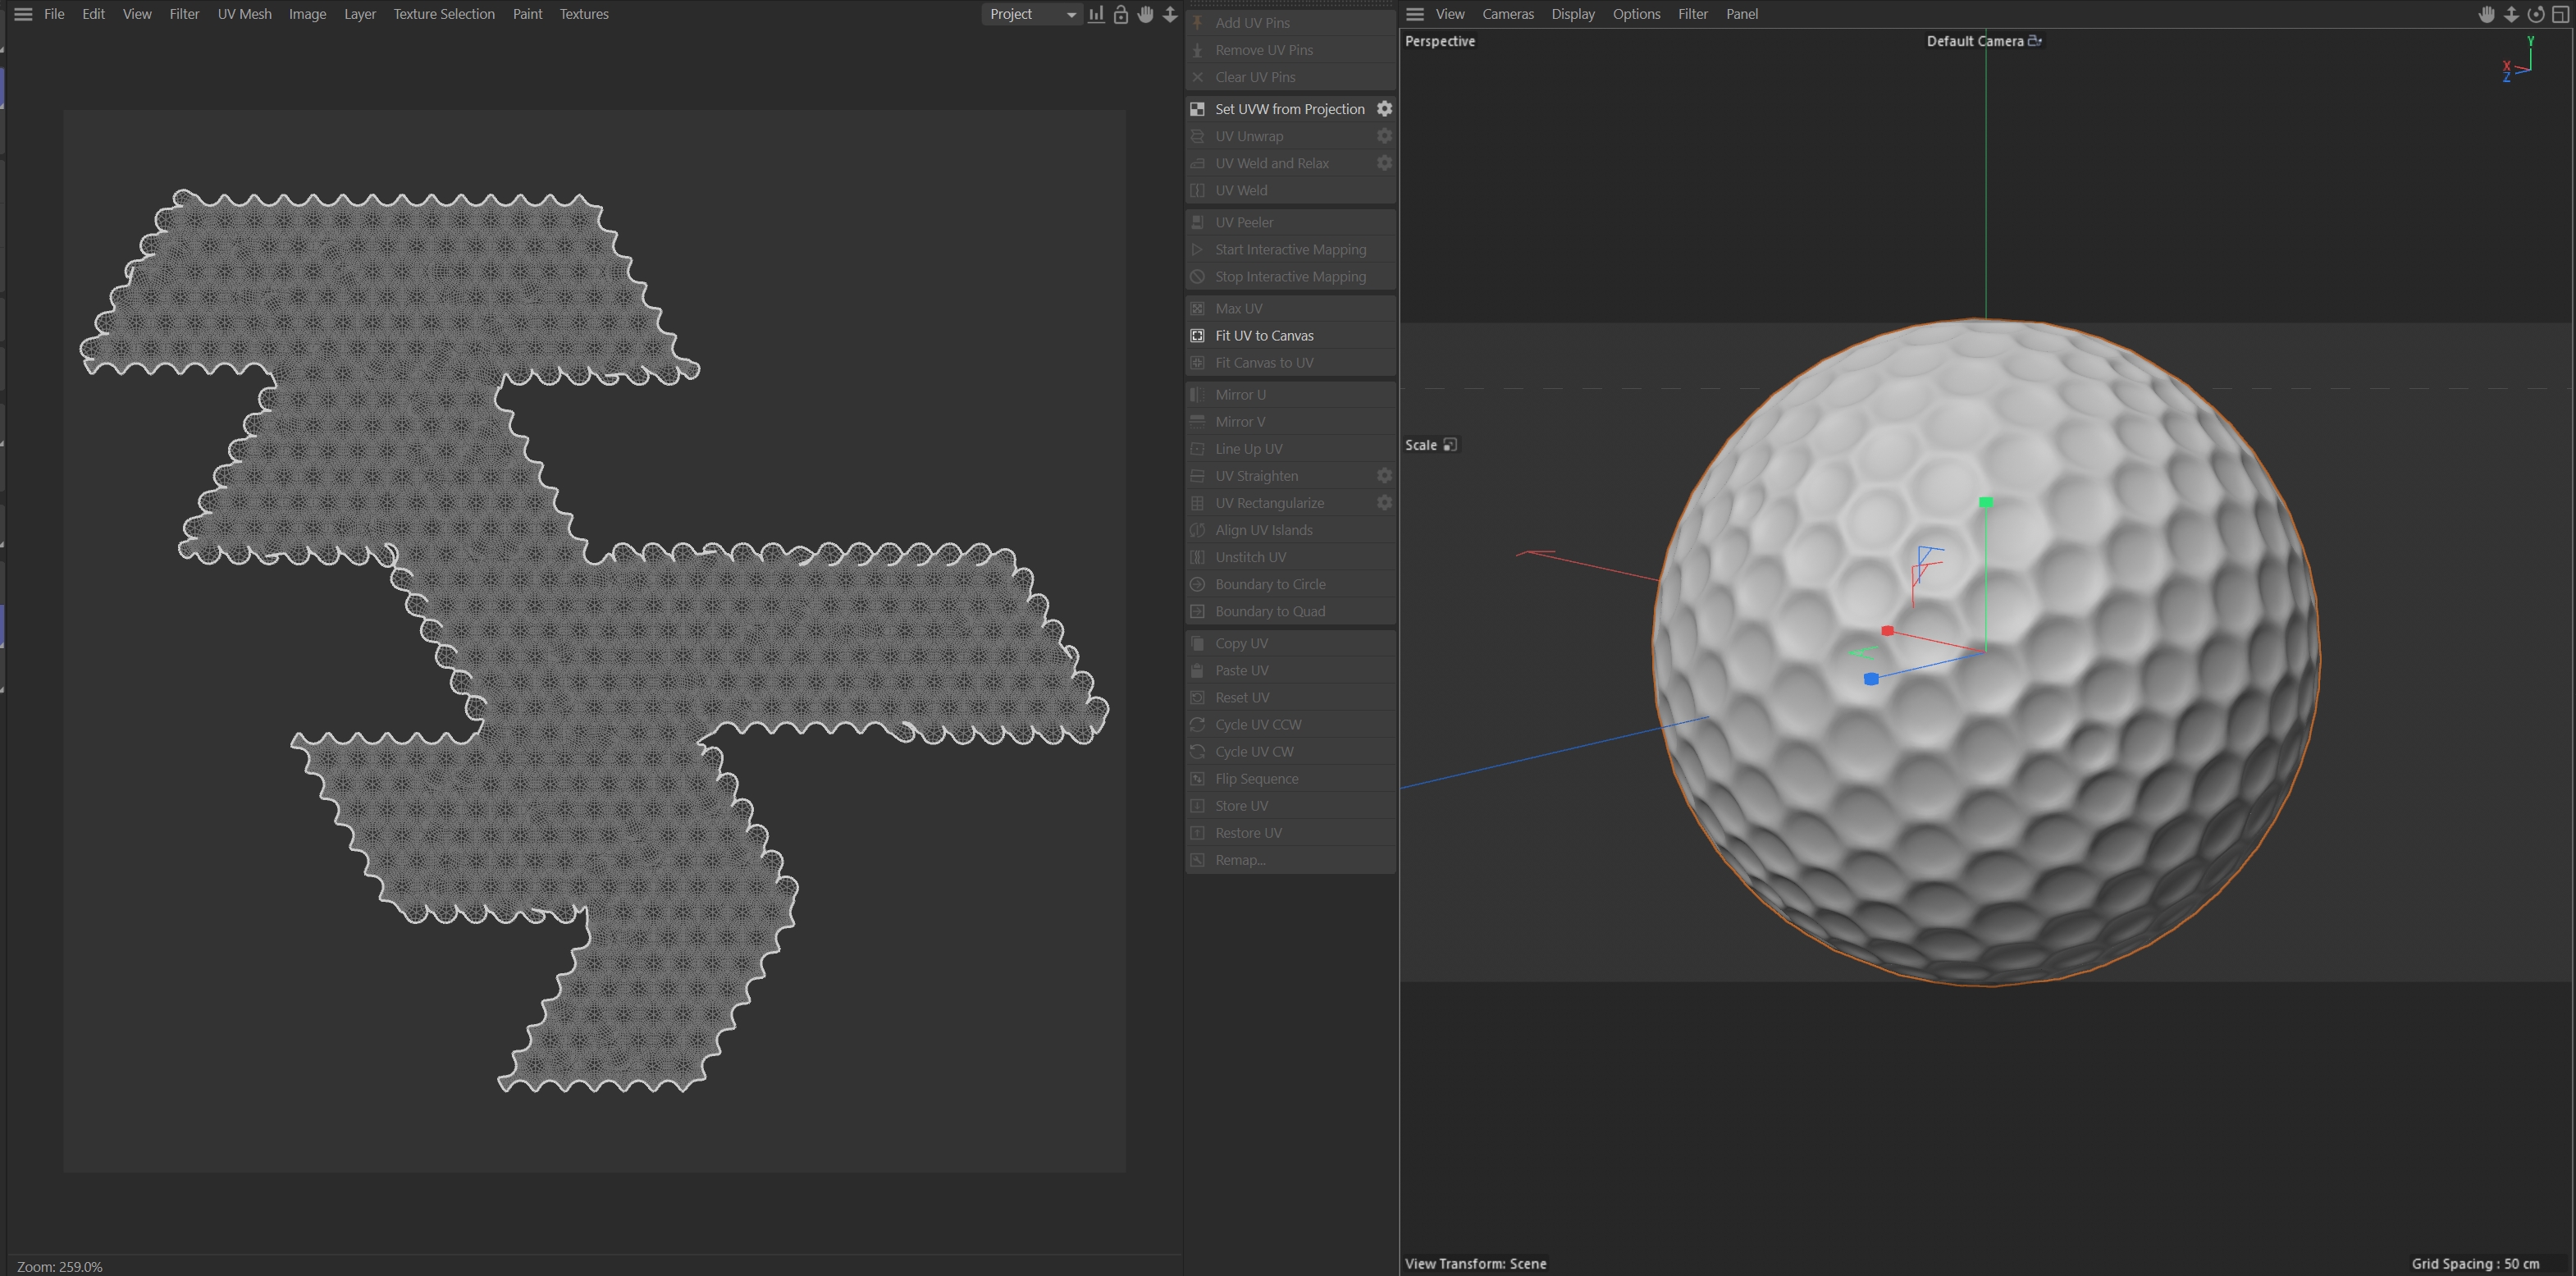Toggle the viewport layout maximize icon
The width and height of the screenshot is (2576, 1276).
tap(2561, 14)
